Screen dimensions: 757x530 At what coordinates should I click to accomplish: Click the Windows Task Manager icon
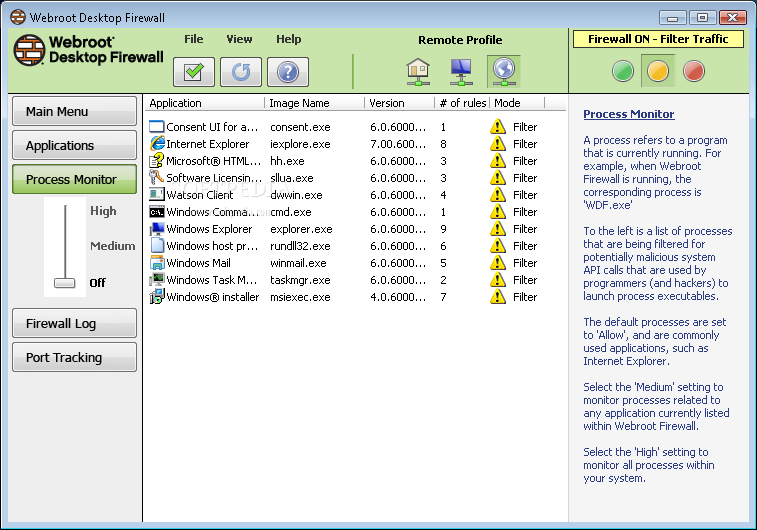click(x=157, y=279)
